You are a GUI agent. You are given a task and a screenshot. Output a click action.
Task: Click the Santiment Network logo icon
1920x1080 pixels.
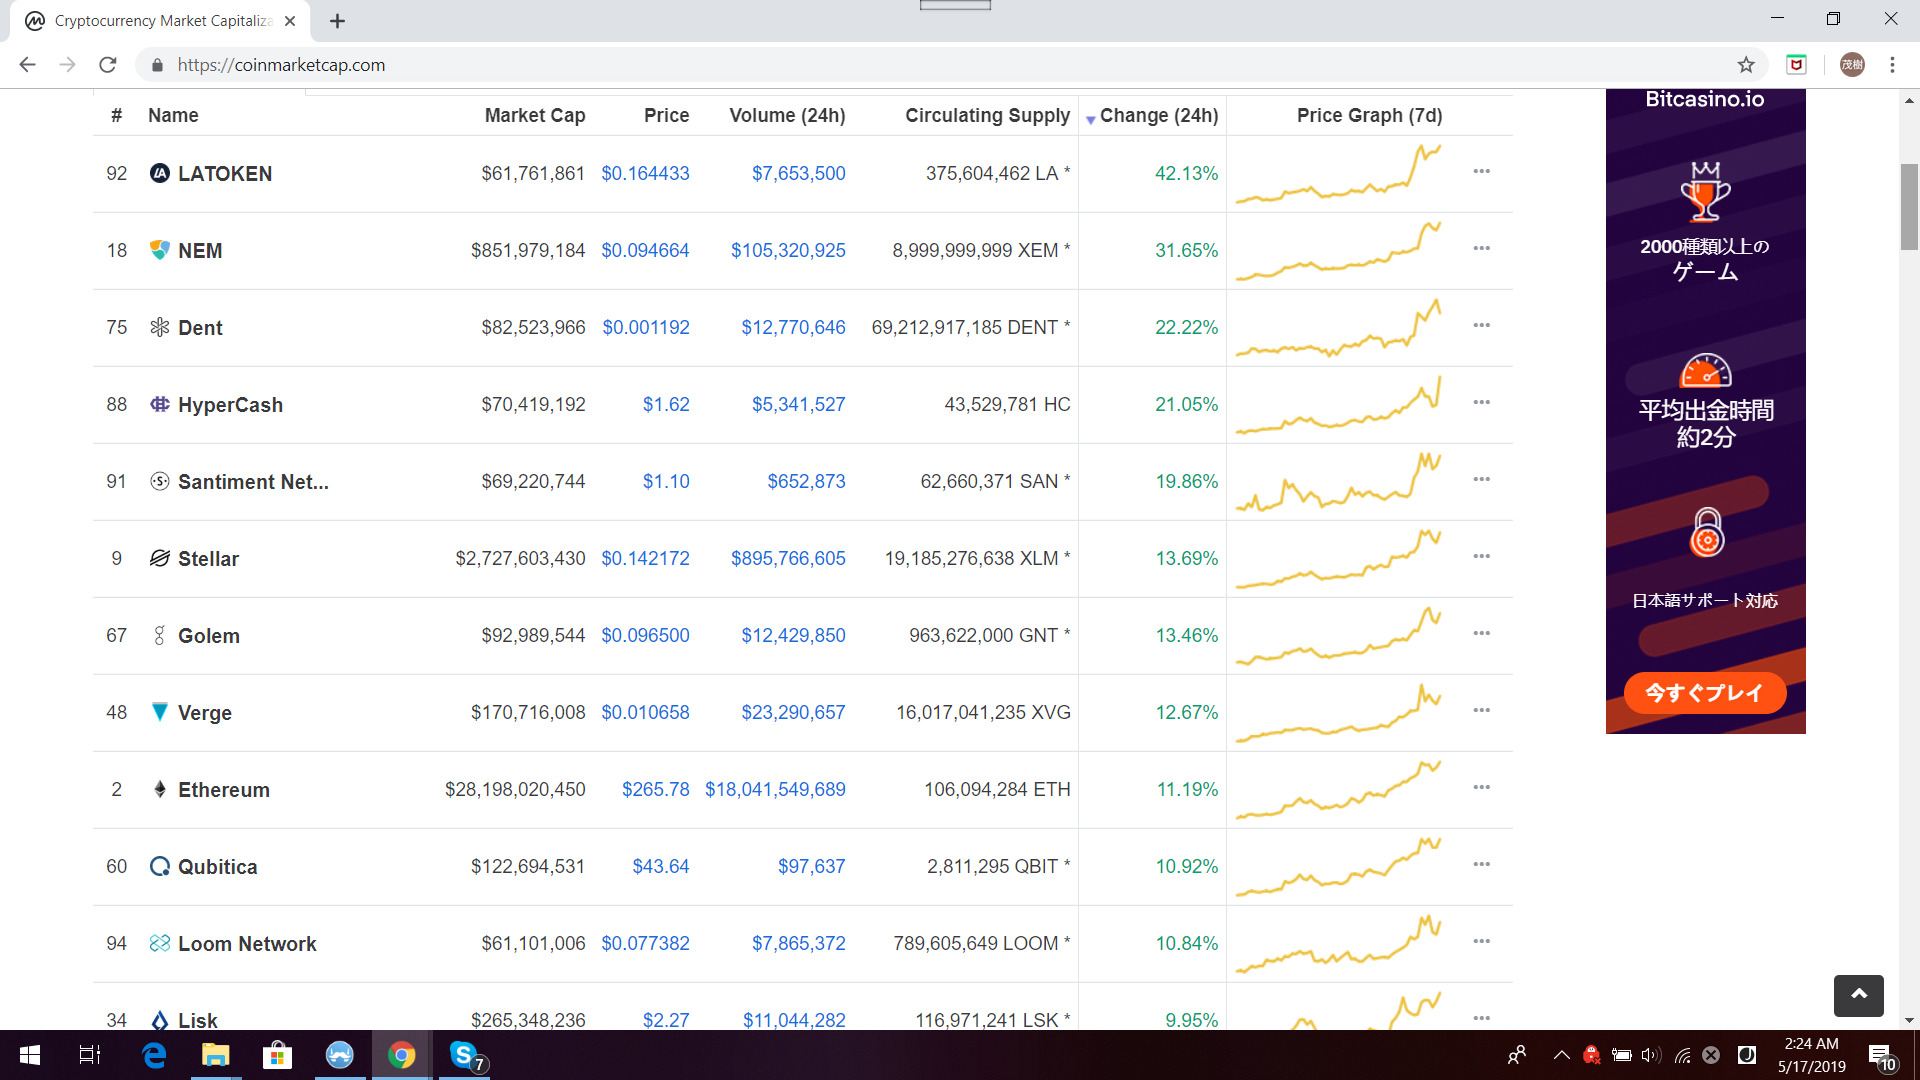159,481
